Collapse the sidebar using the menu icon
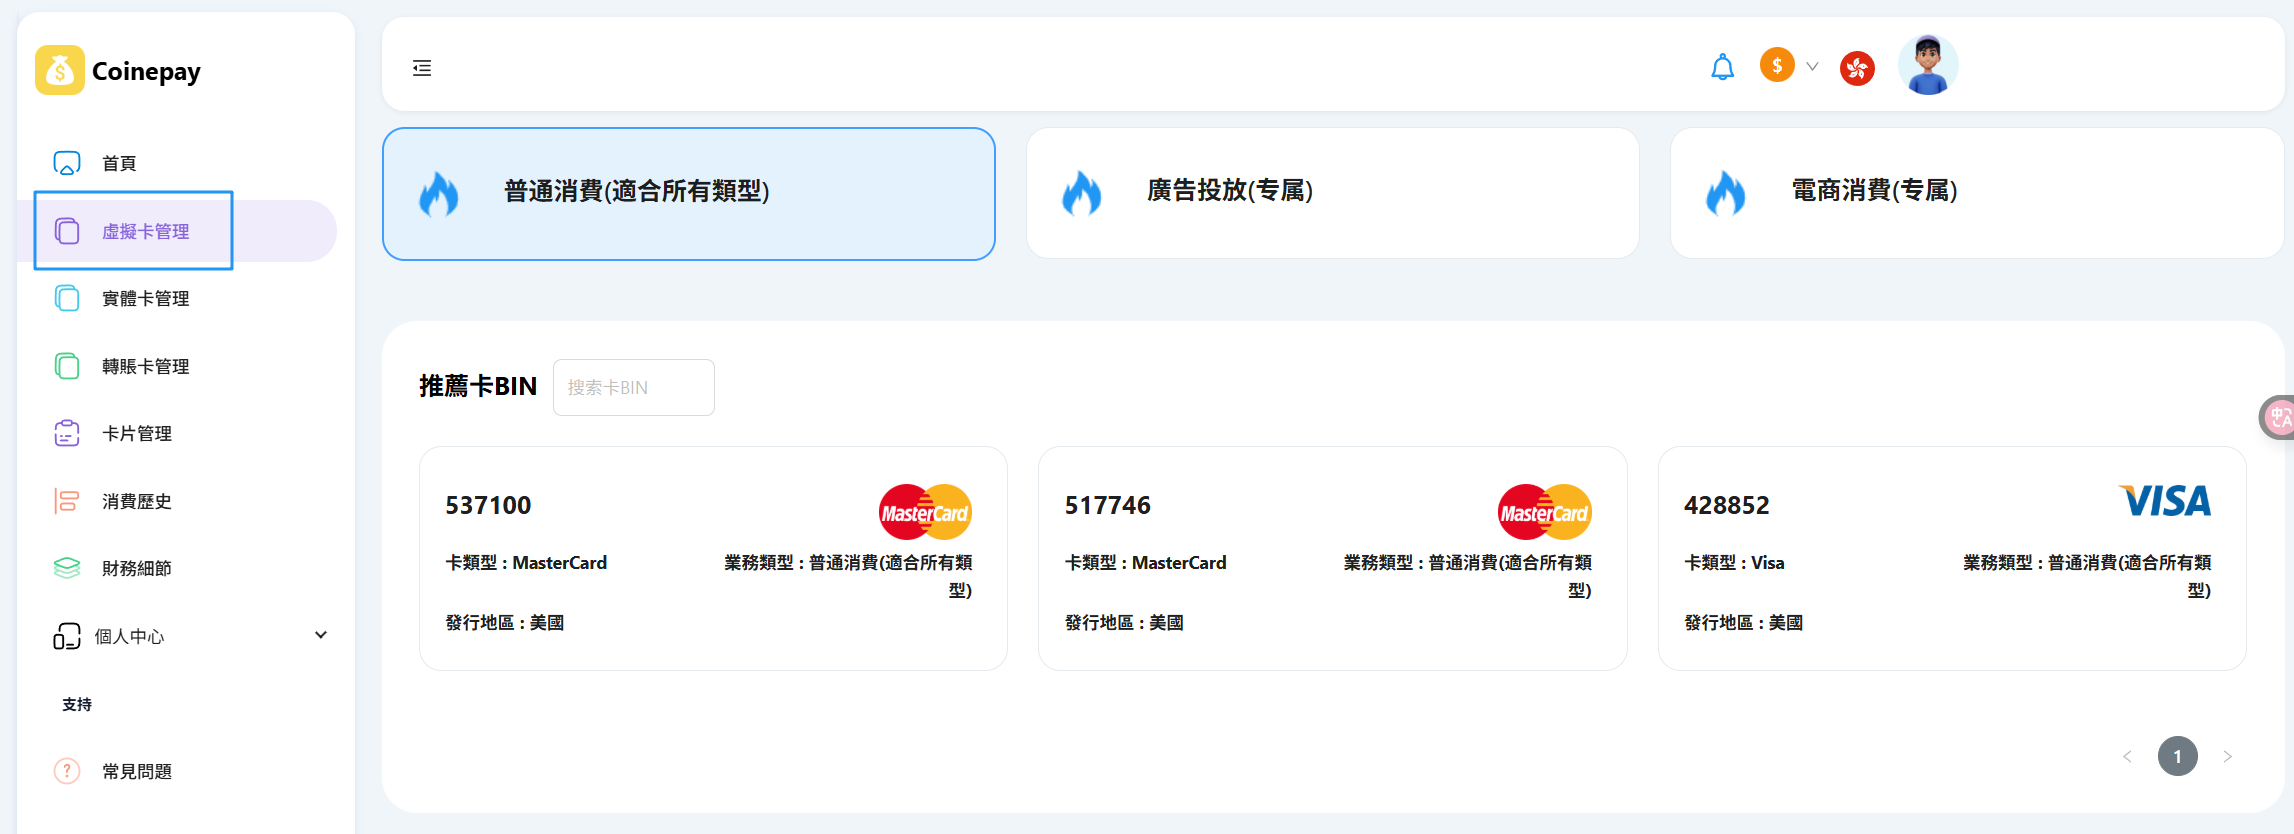 coord(422,68)
